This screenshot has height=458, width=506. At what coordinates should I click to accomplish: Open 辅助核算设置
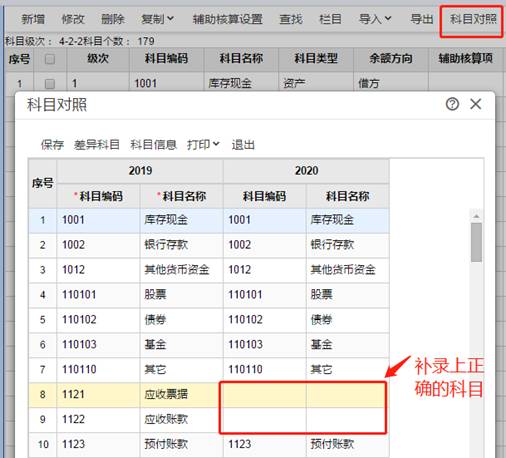[x=228, y=19]
